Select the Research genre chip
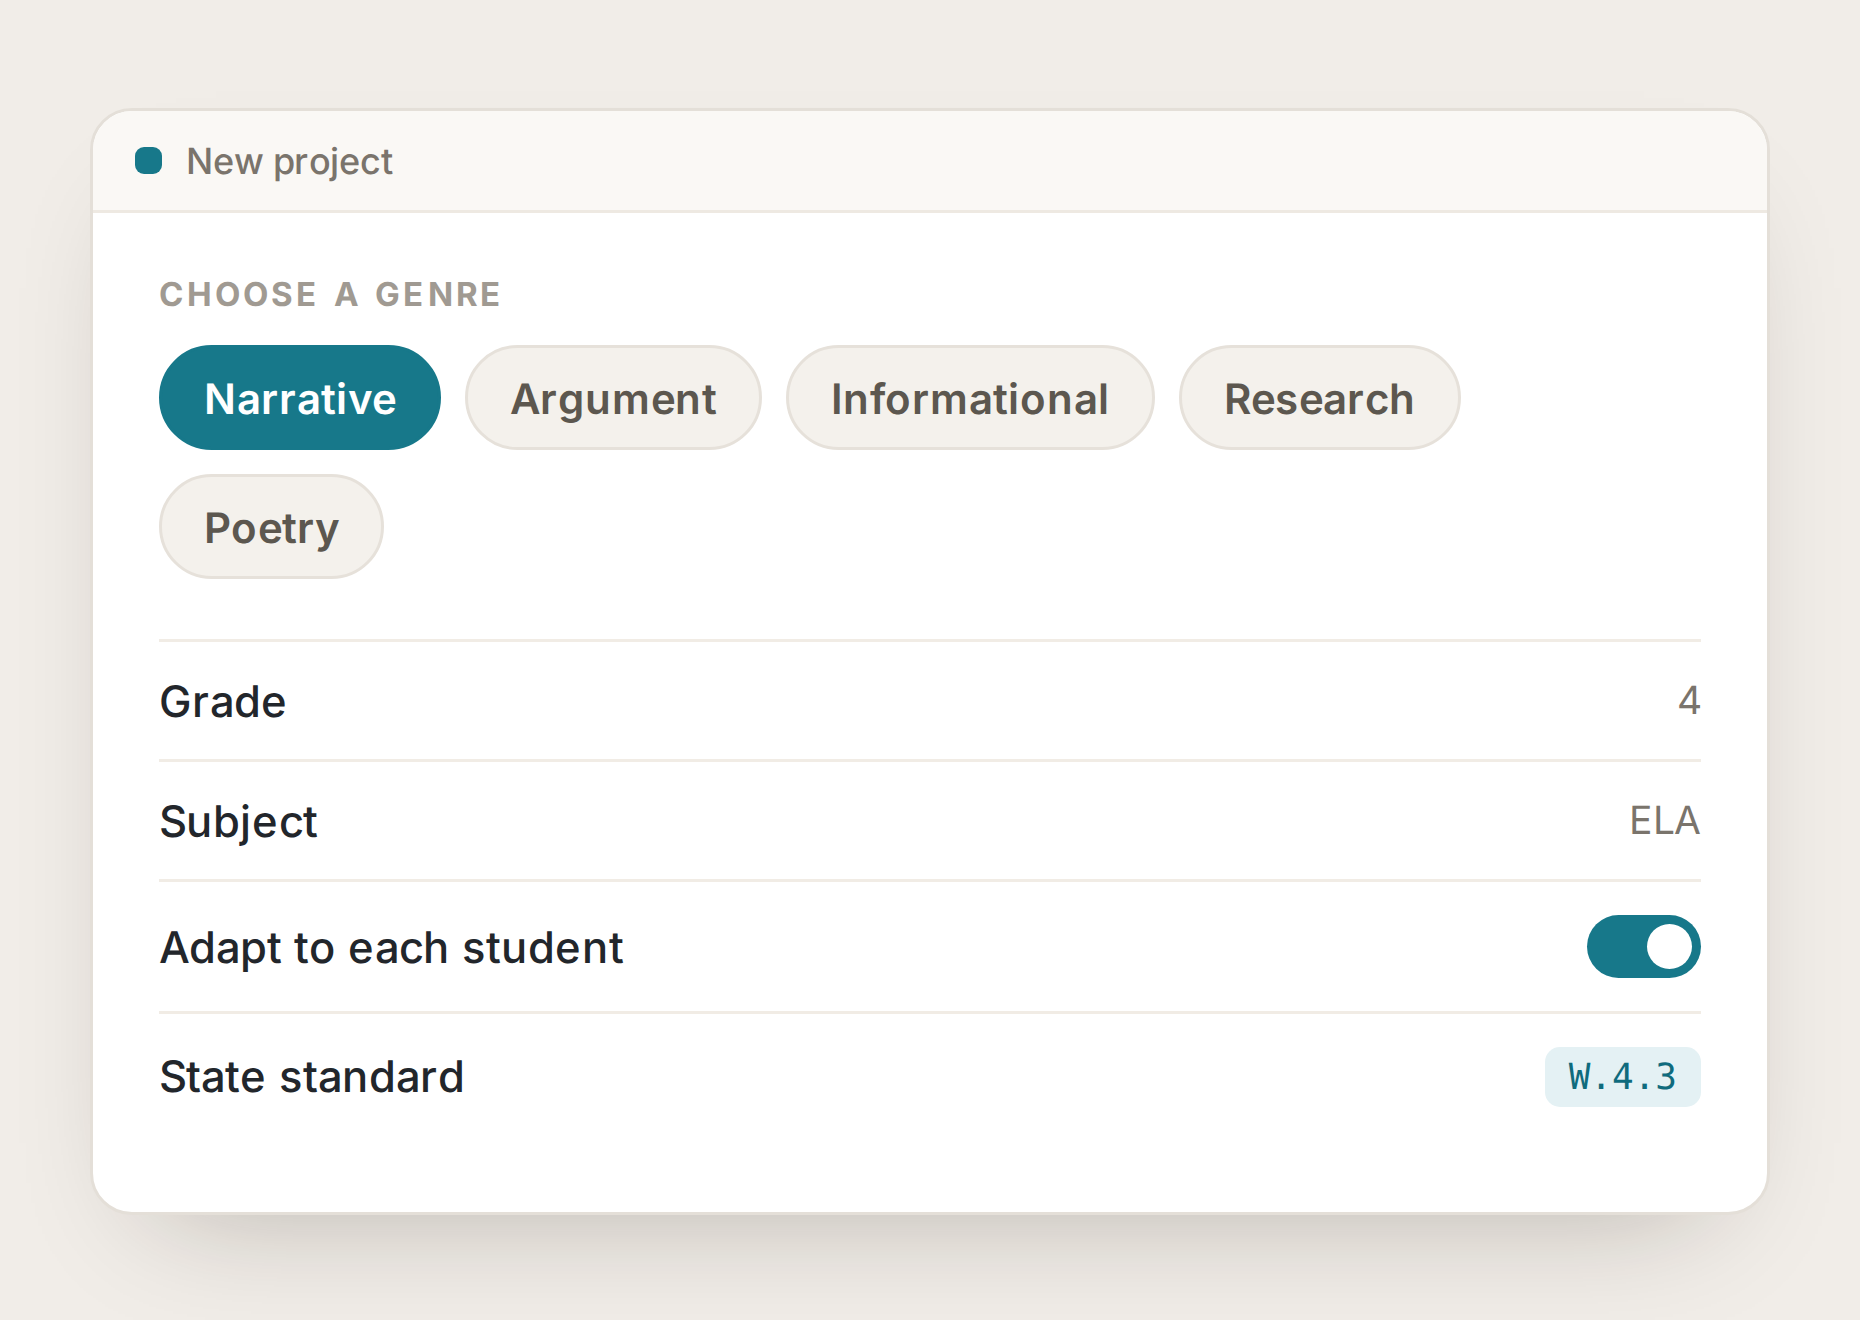This screenshot has width=1860, height=1320. coord(1319,398)
